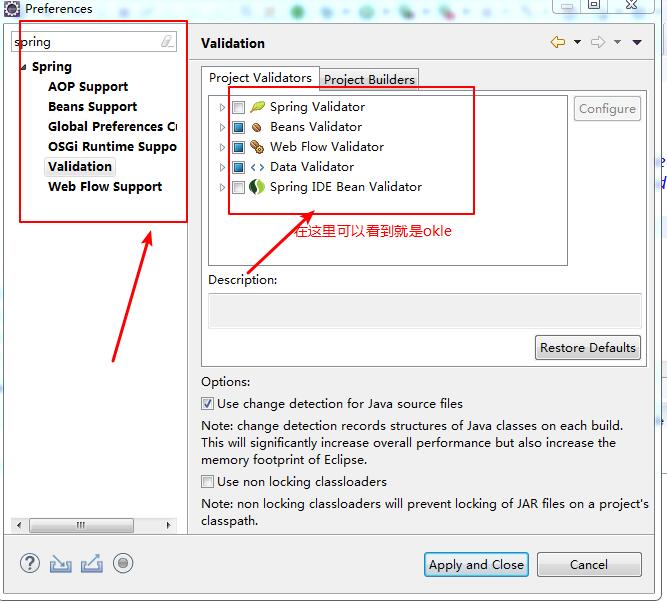
Task: Clear the filter text with eraser icon
Action: 167,42
